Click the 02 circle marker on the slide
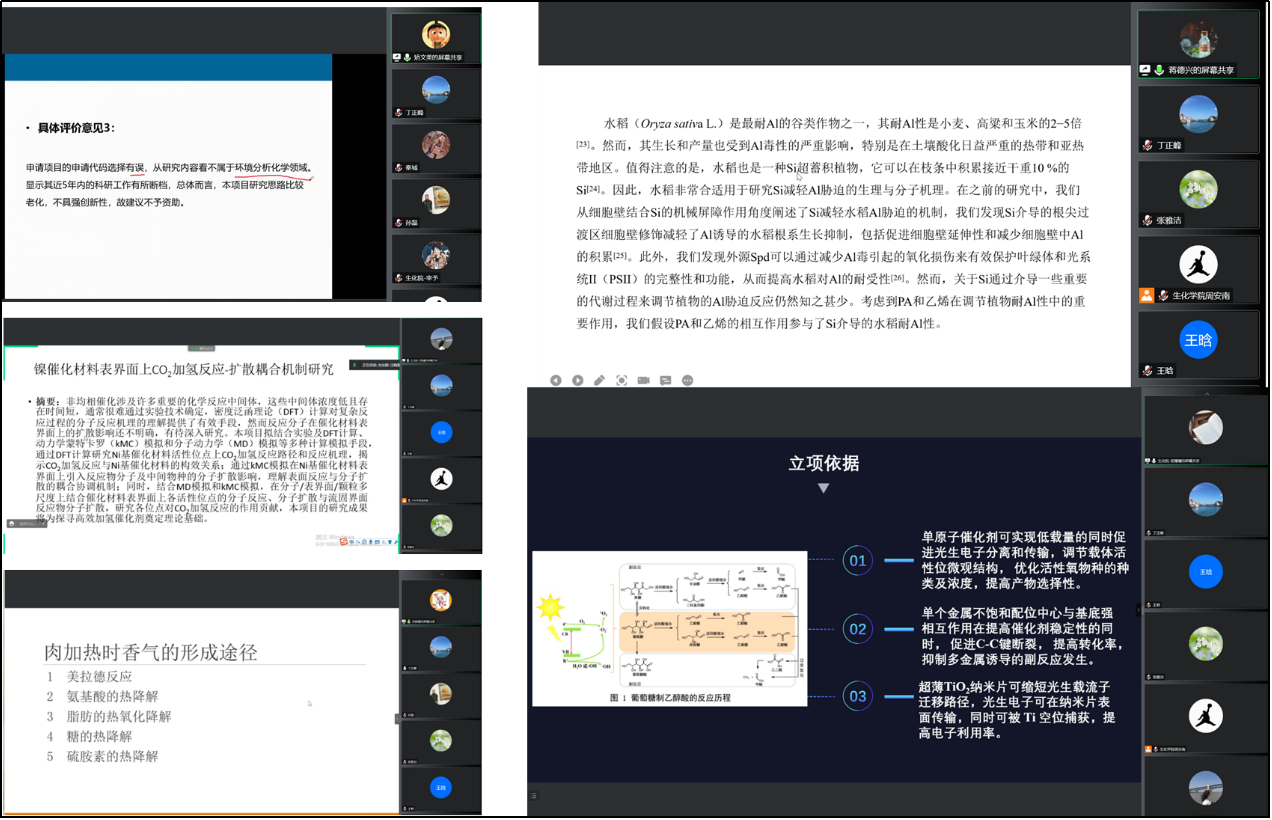The width and height of the screenshot is (1272, 820). point(857,629)
